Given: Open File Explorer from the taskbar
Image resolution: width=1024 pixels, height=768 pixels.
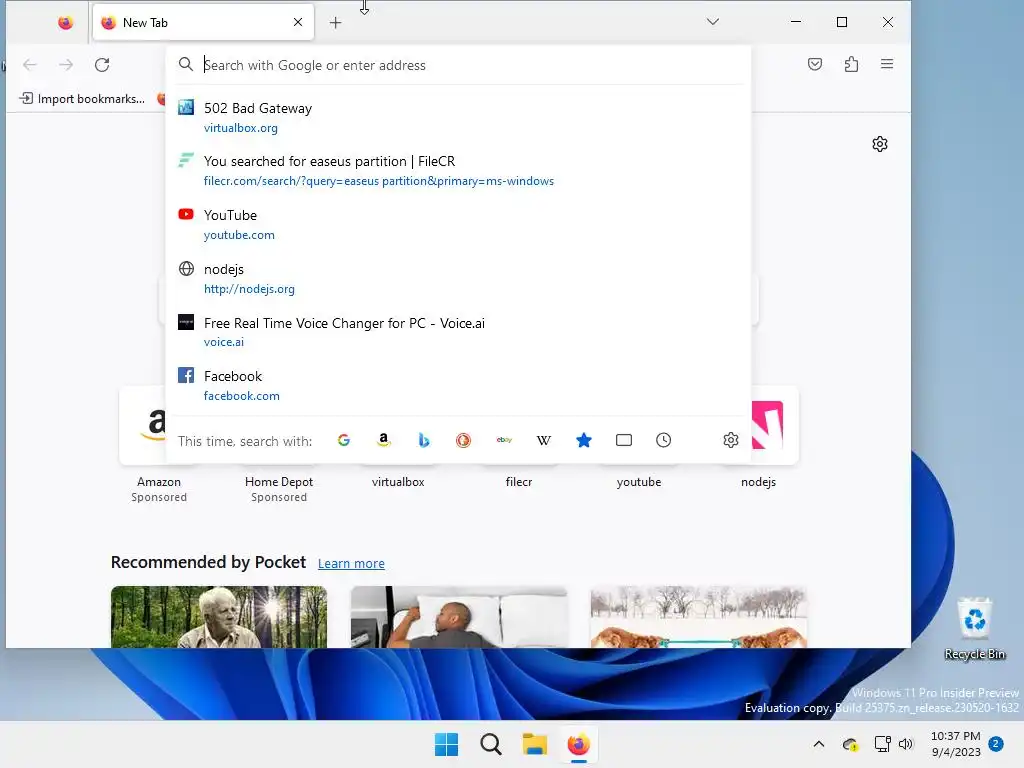Looking at the screenshot, I should click(534, 744).
